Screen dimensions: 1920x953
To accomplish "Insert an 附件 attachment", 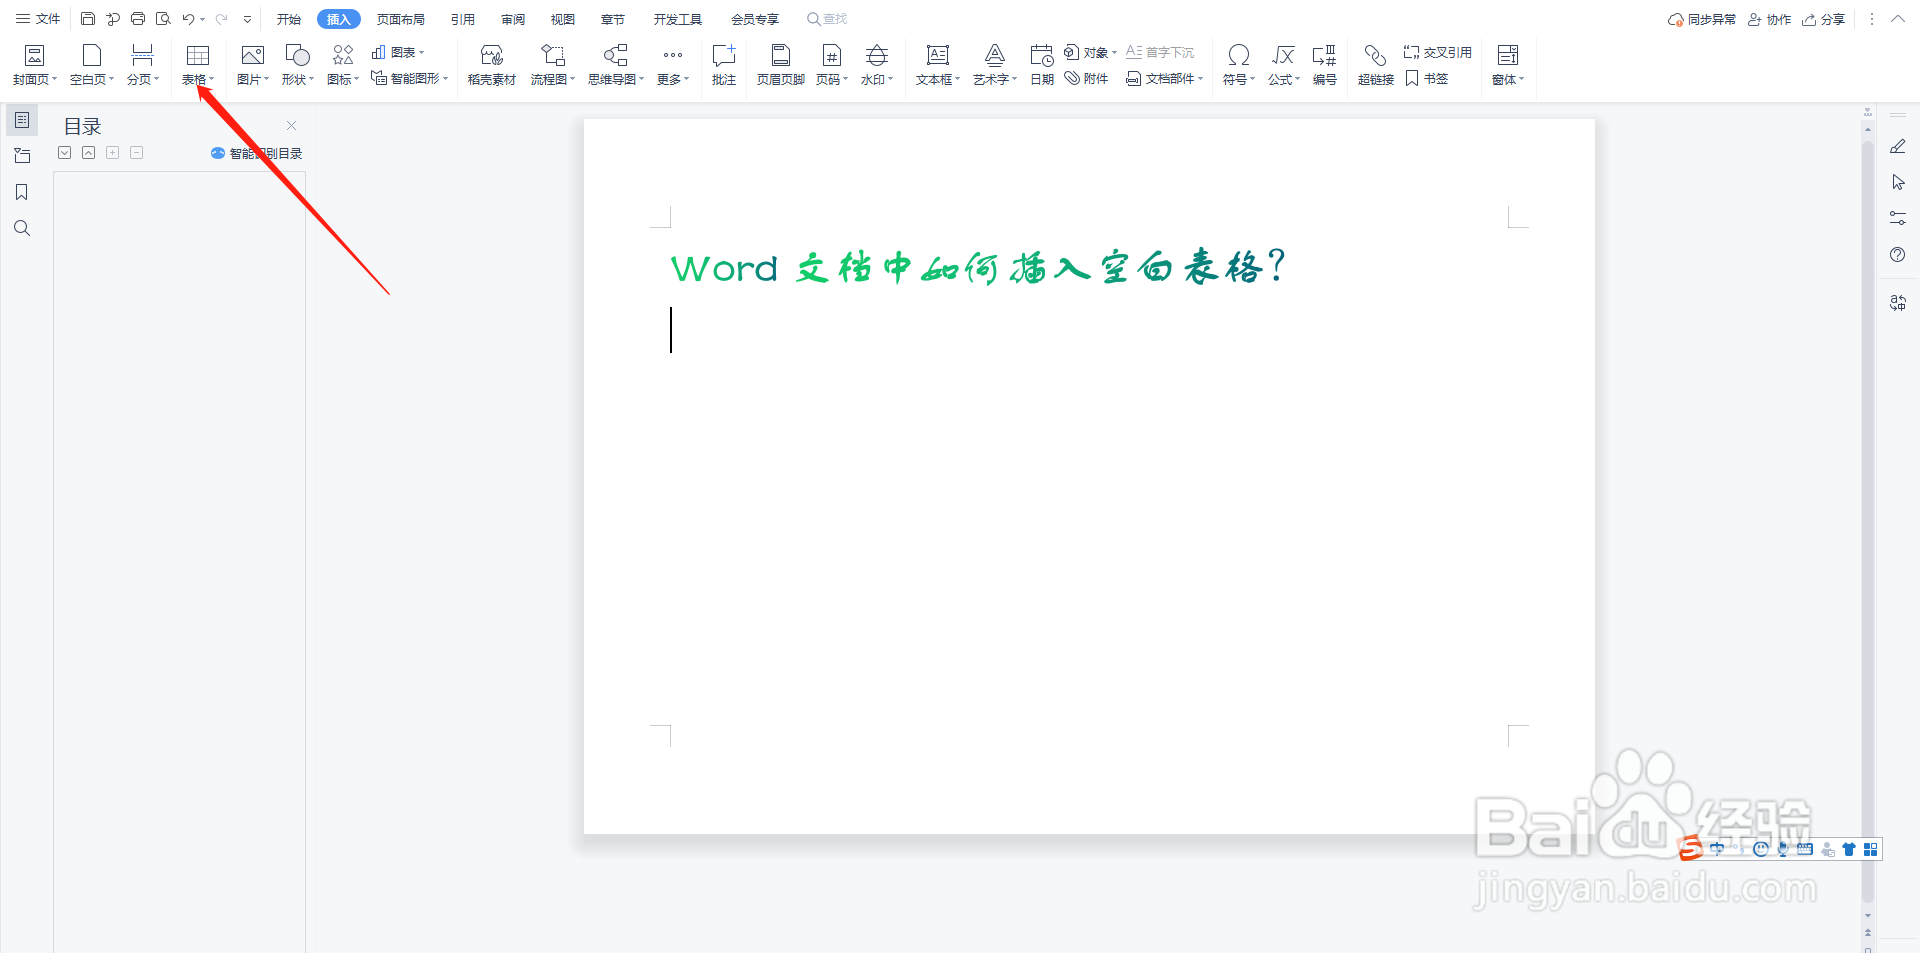I will click(x=1086, y=78).
